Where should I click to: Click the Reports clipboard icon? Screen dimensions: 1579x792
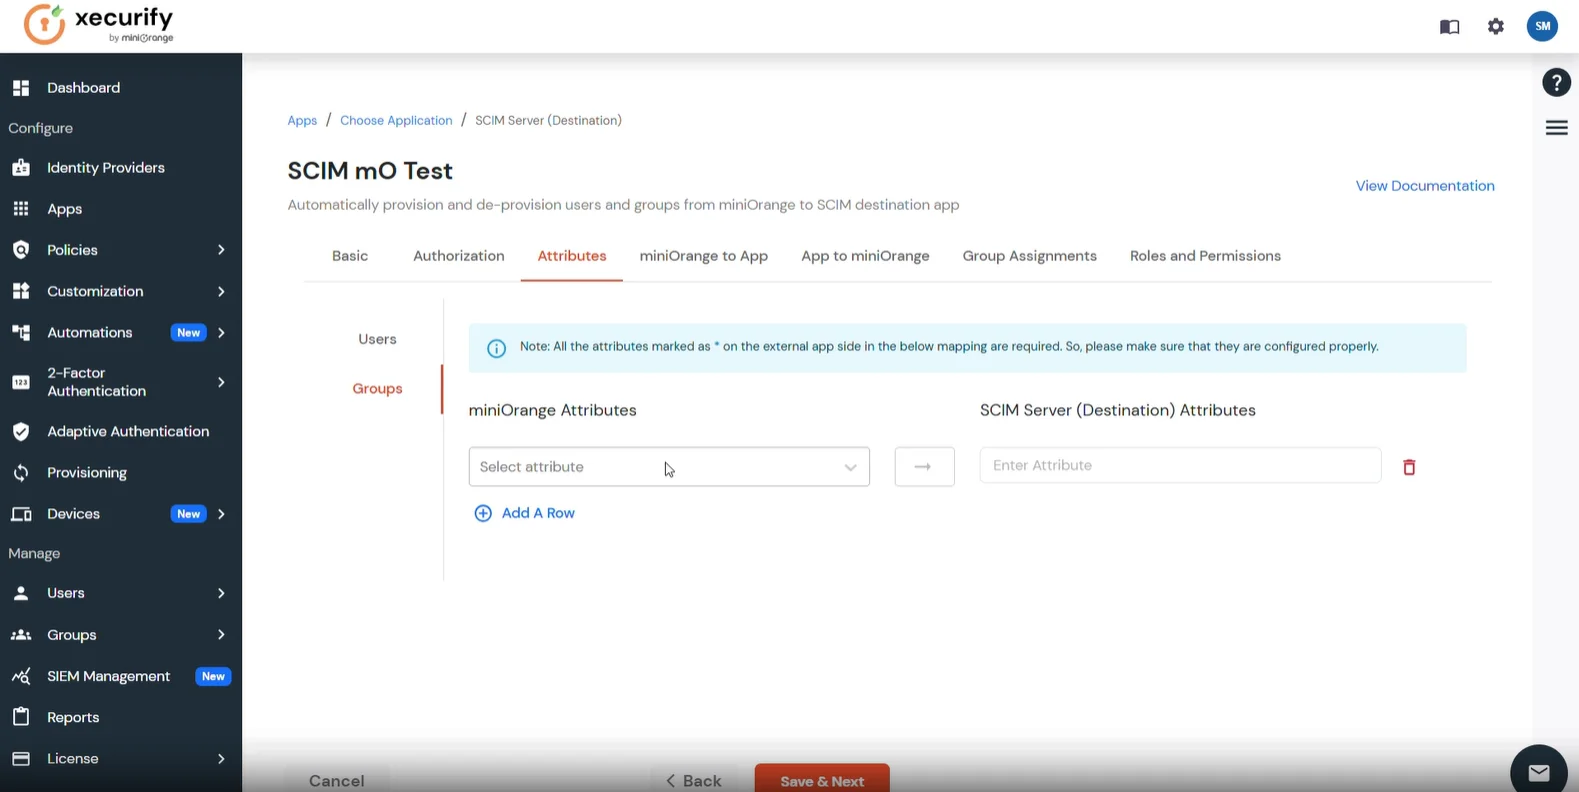coord(21,717)
